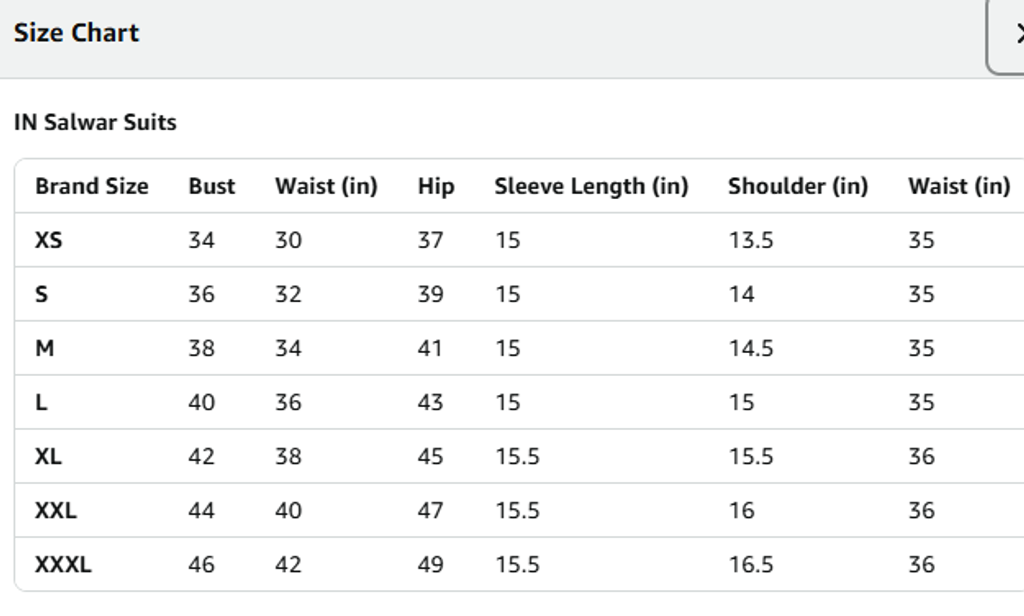Image resolution: width=1024 pixels, height=616 pixels.
Task: Click the XXXL brand size row label
Action: tap(63, 565)
